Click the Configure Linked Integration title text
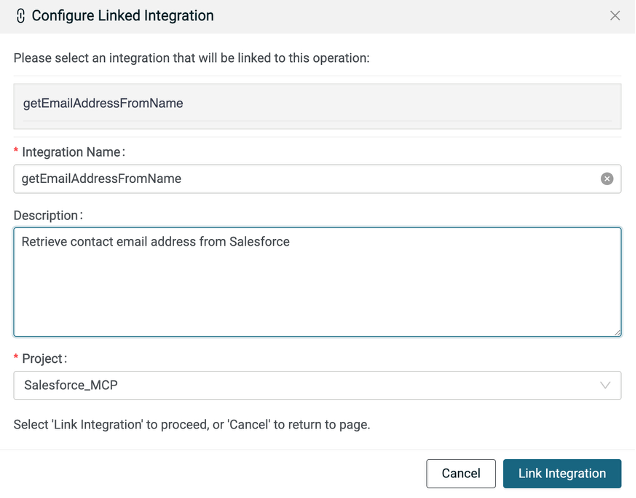The image size is (636, 498). coord(122,16)
